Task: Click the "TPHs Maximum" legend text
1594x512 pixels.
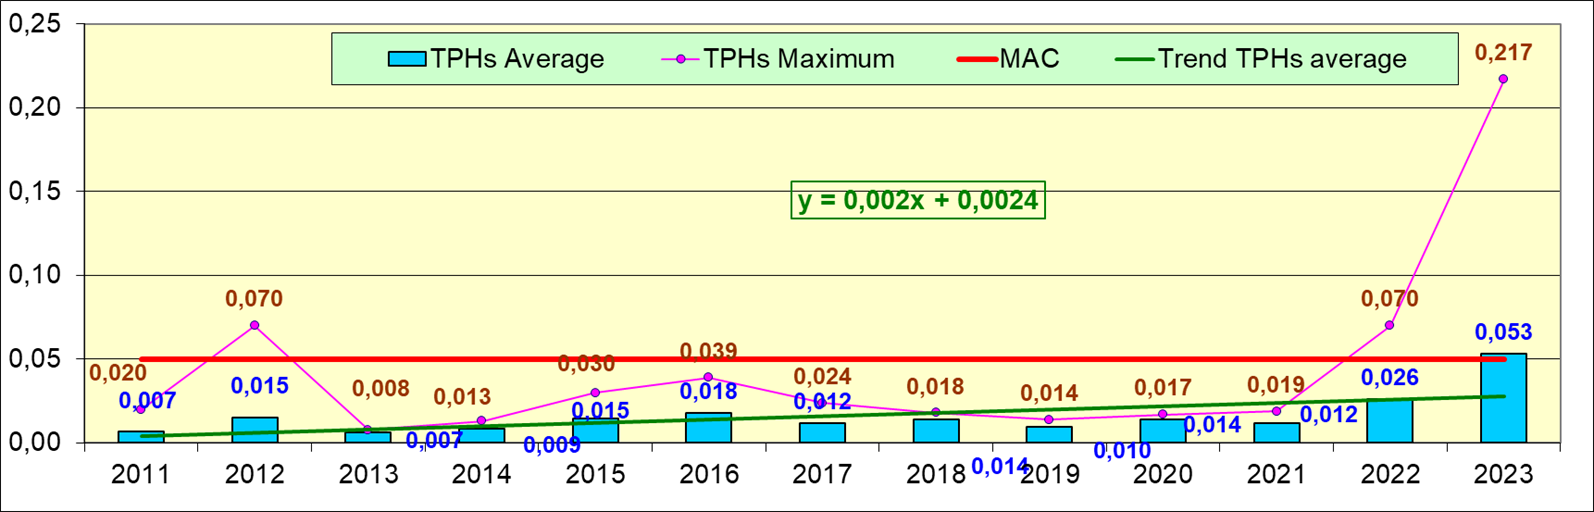Action: (x=798, y=59)
